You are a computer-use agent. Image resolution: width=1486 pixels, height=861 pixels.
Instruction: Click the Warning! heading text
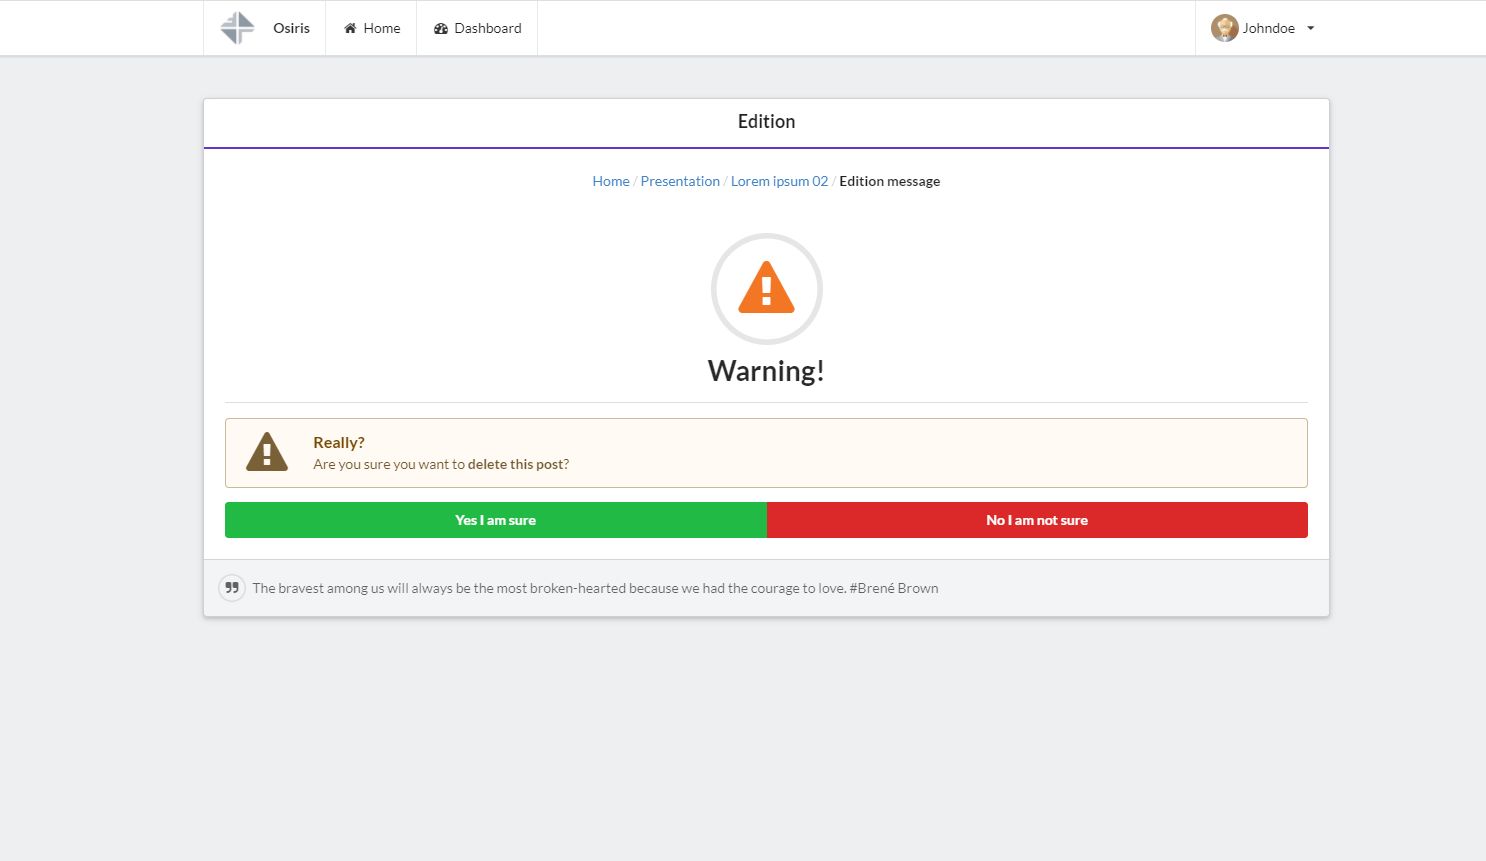point(767,371)
